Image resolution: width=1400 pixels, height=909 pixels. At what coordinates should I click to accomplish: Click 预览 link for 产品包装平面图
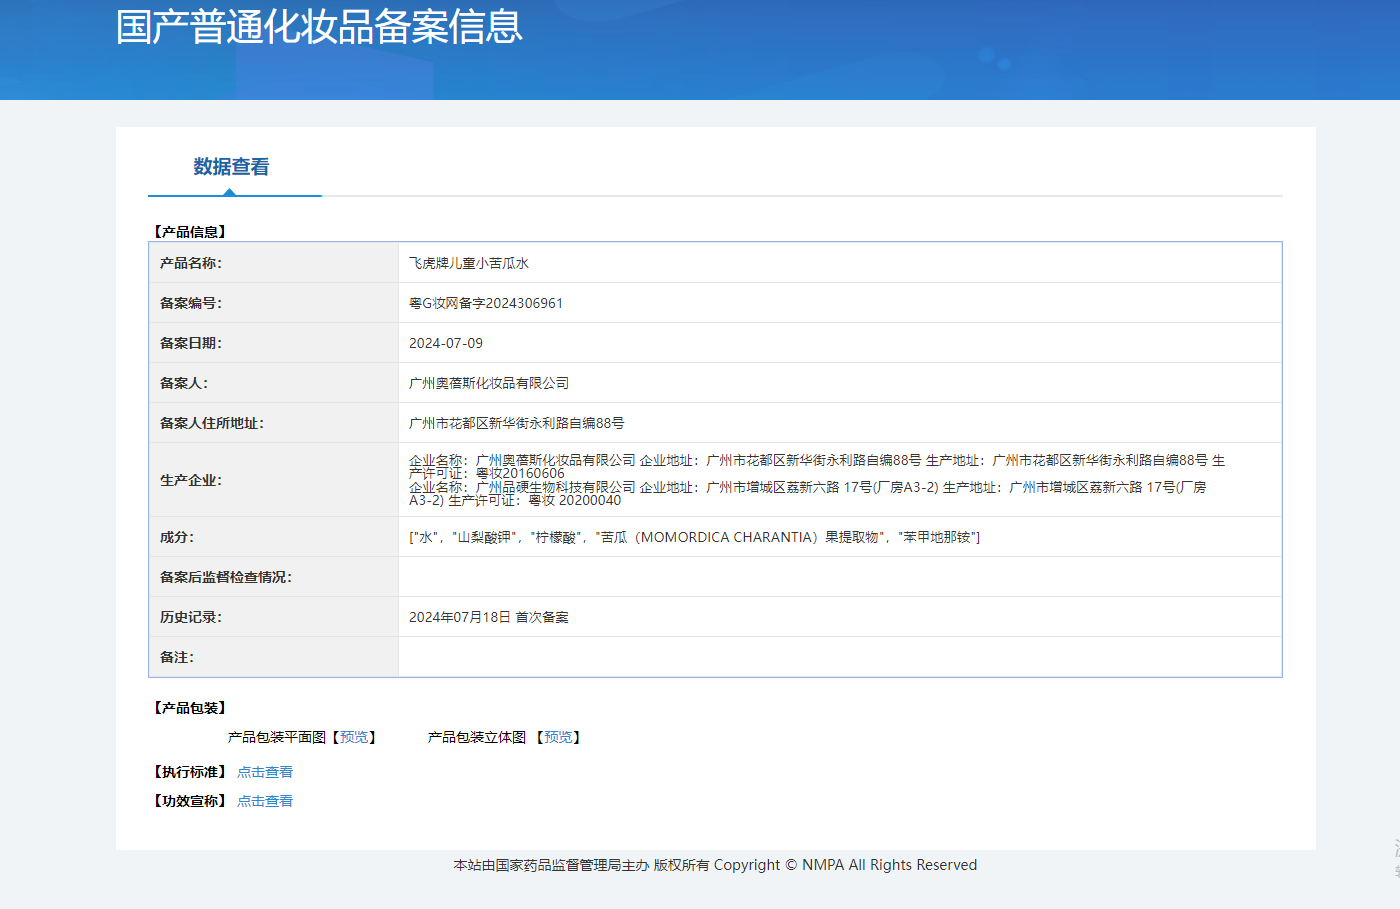pos(354,737)
